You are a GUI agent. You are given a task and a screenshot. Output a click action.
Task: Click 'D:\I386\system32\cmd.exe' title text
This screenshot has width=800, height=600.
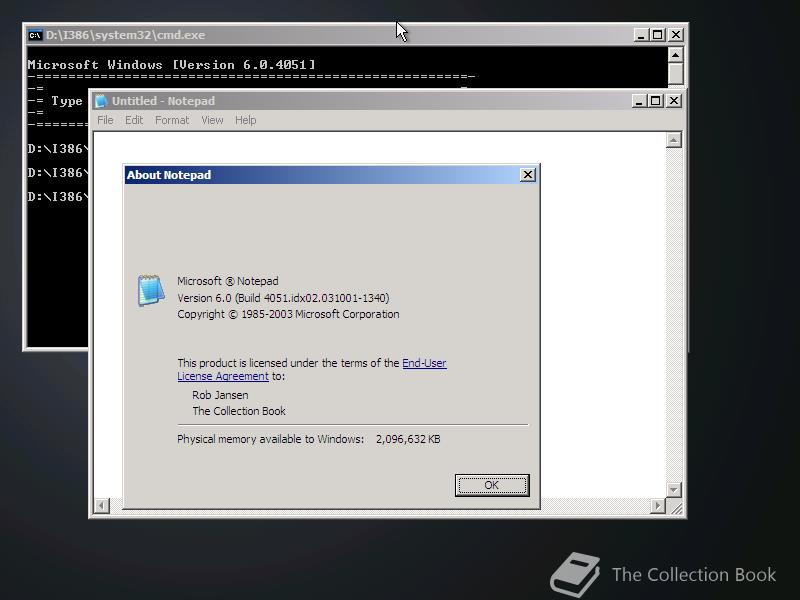pyautogui.click(x=126, y=35)
